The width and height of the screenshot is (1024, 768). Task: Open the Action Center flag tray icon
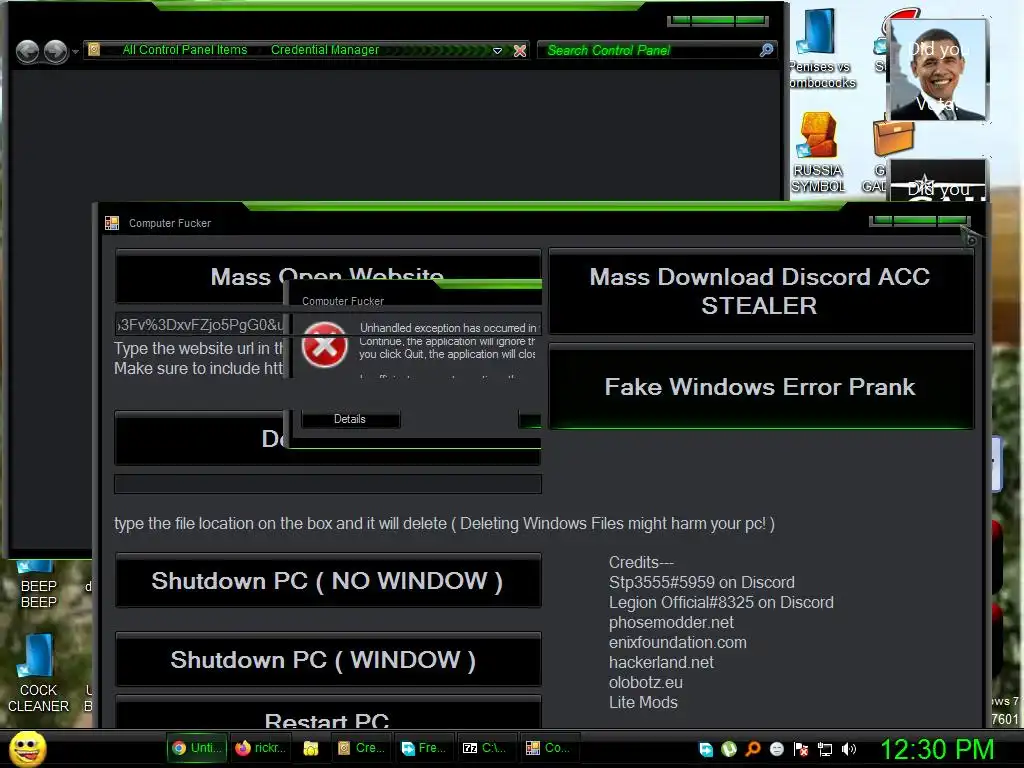coord(801,749)
